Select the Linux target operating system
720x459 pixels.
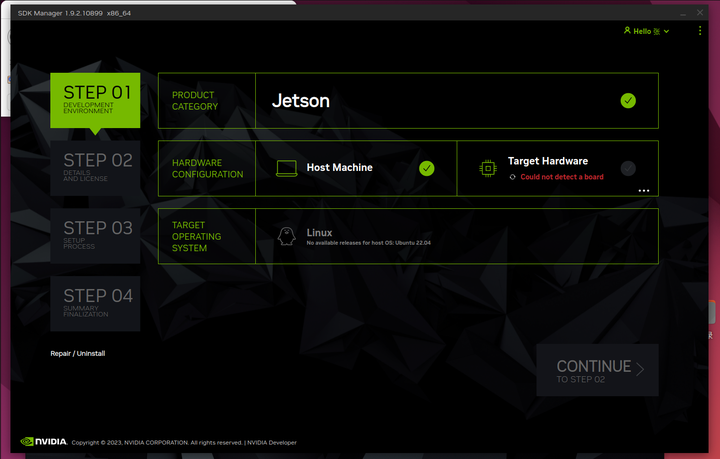(457, 236)
